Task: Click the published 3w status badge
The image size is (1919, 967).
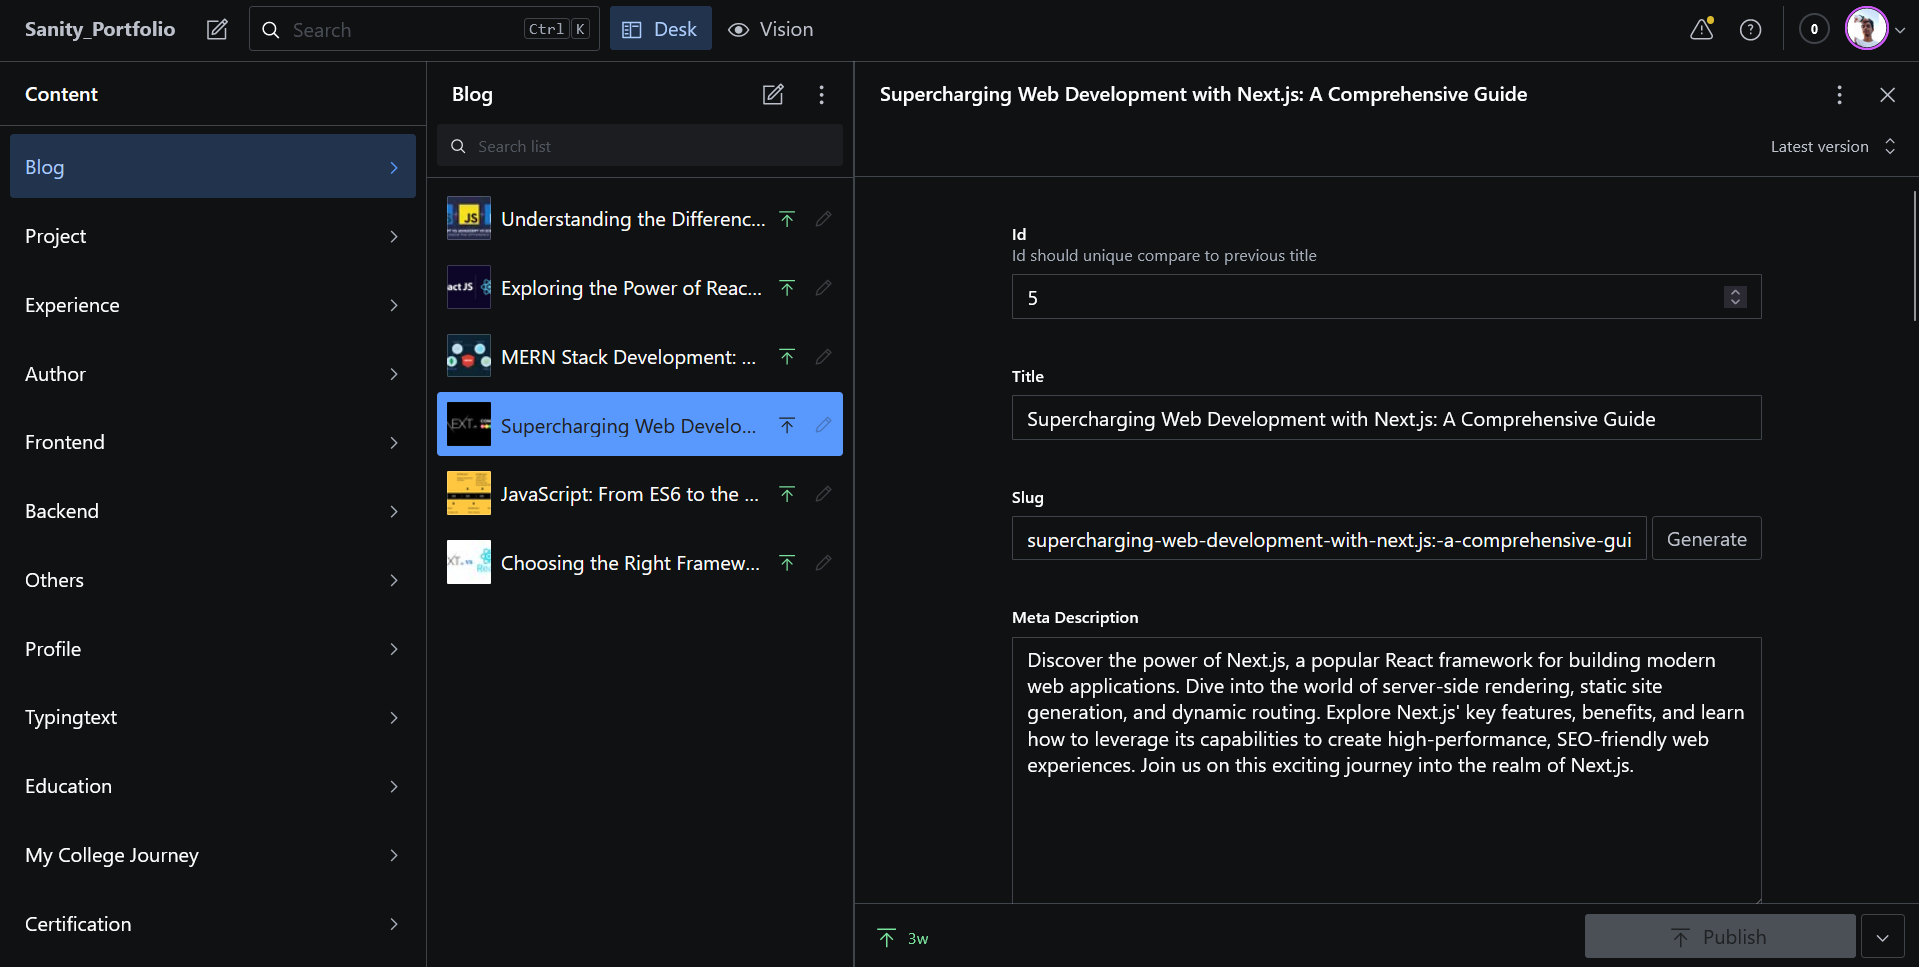Action: [903, 938]
